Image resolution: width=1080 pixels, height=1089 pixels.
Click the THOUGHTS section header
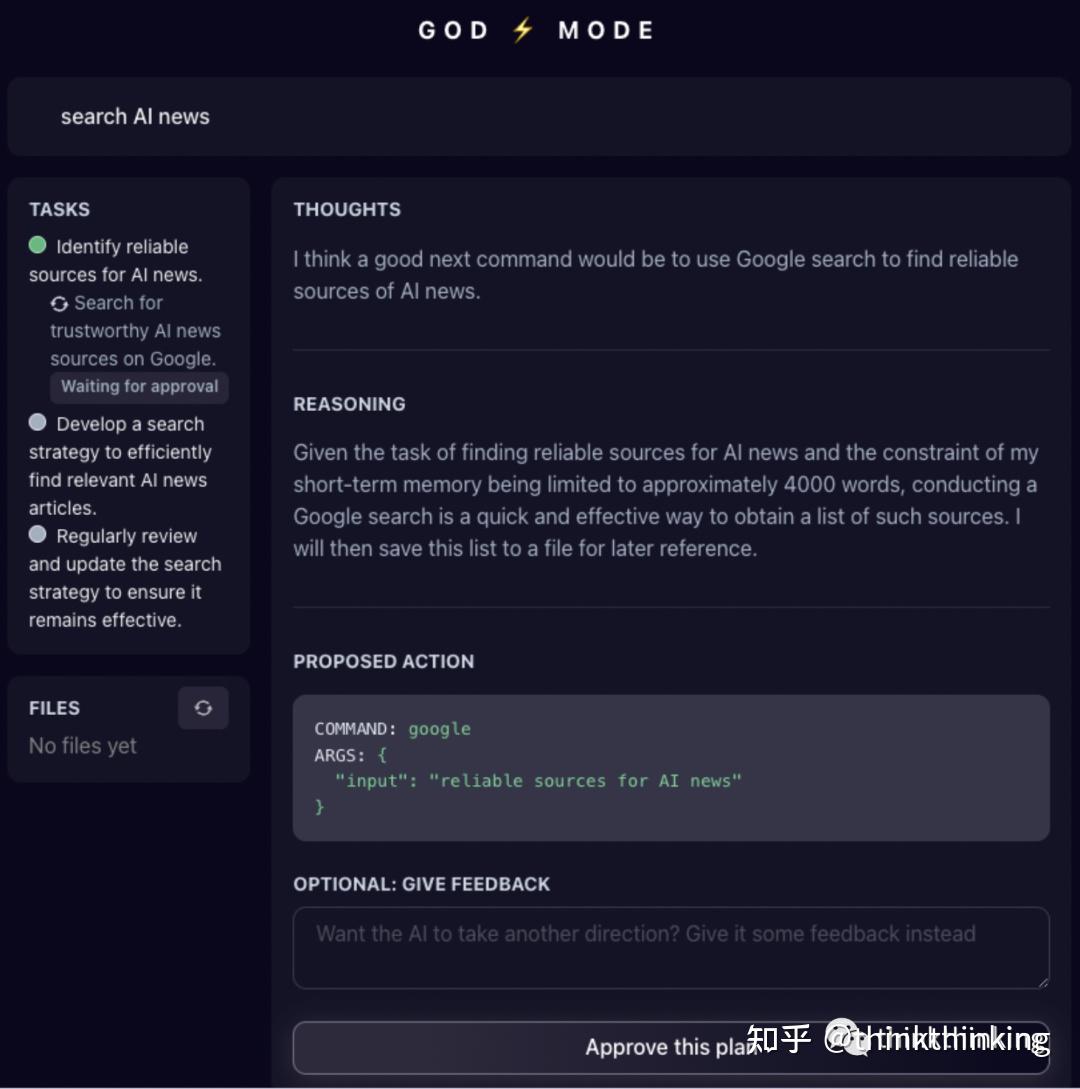[x=347, y=209]
